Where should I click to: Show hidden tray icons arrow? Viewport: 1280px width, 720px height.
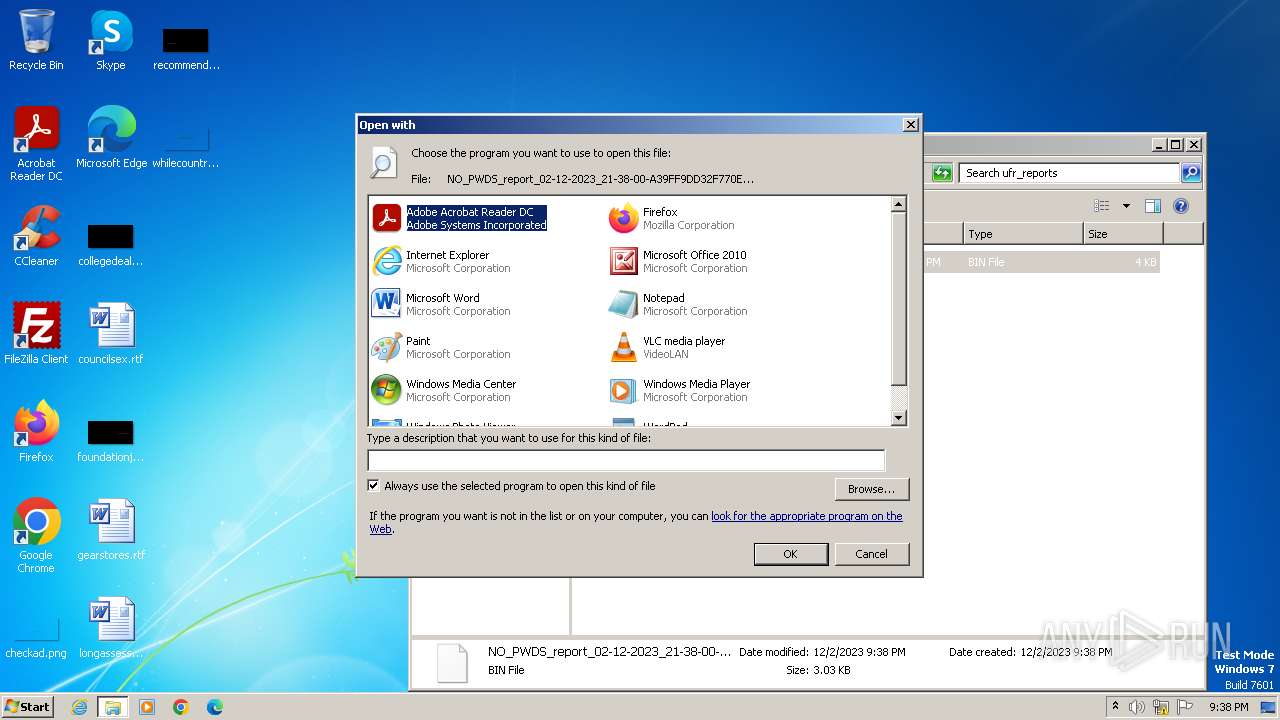tap(1115, 707)
